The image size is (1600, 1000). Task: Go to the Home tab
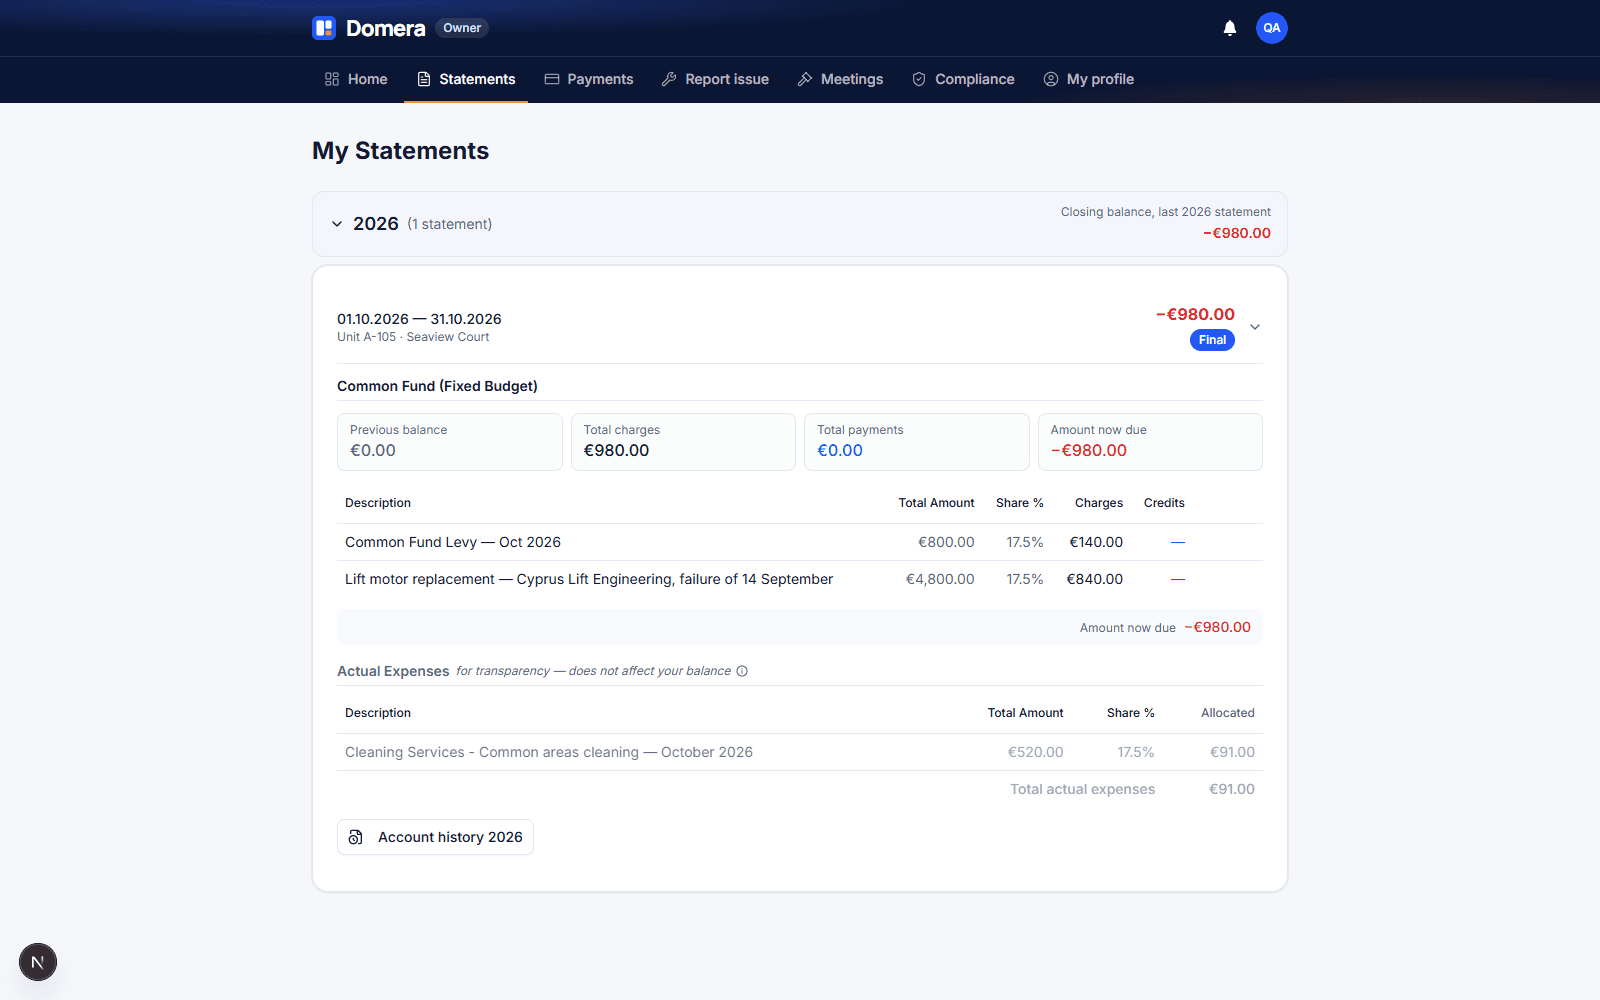coord(356,79)
